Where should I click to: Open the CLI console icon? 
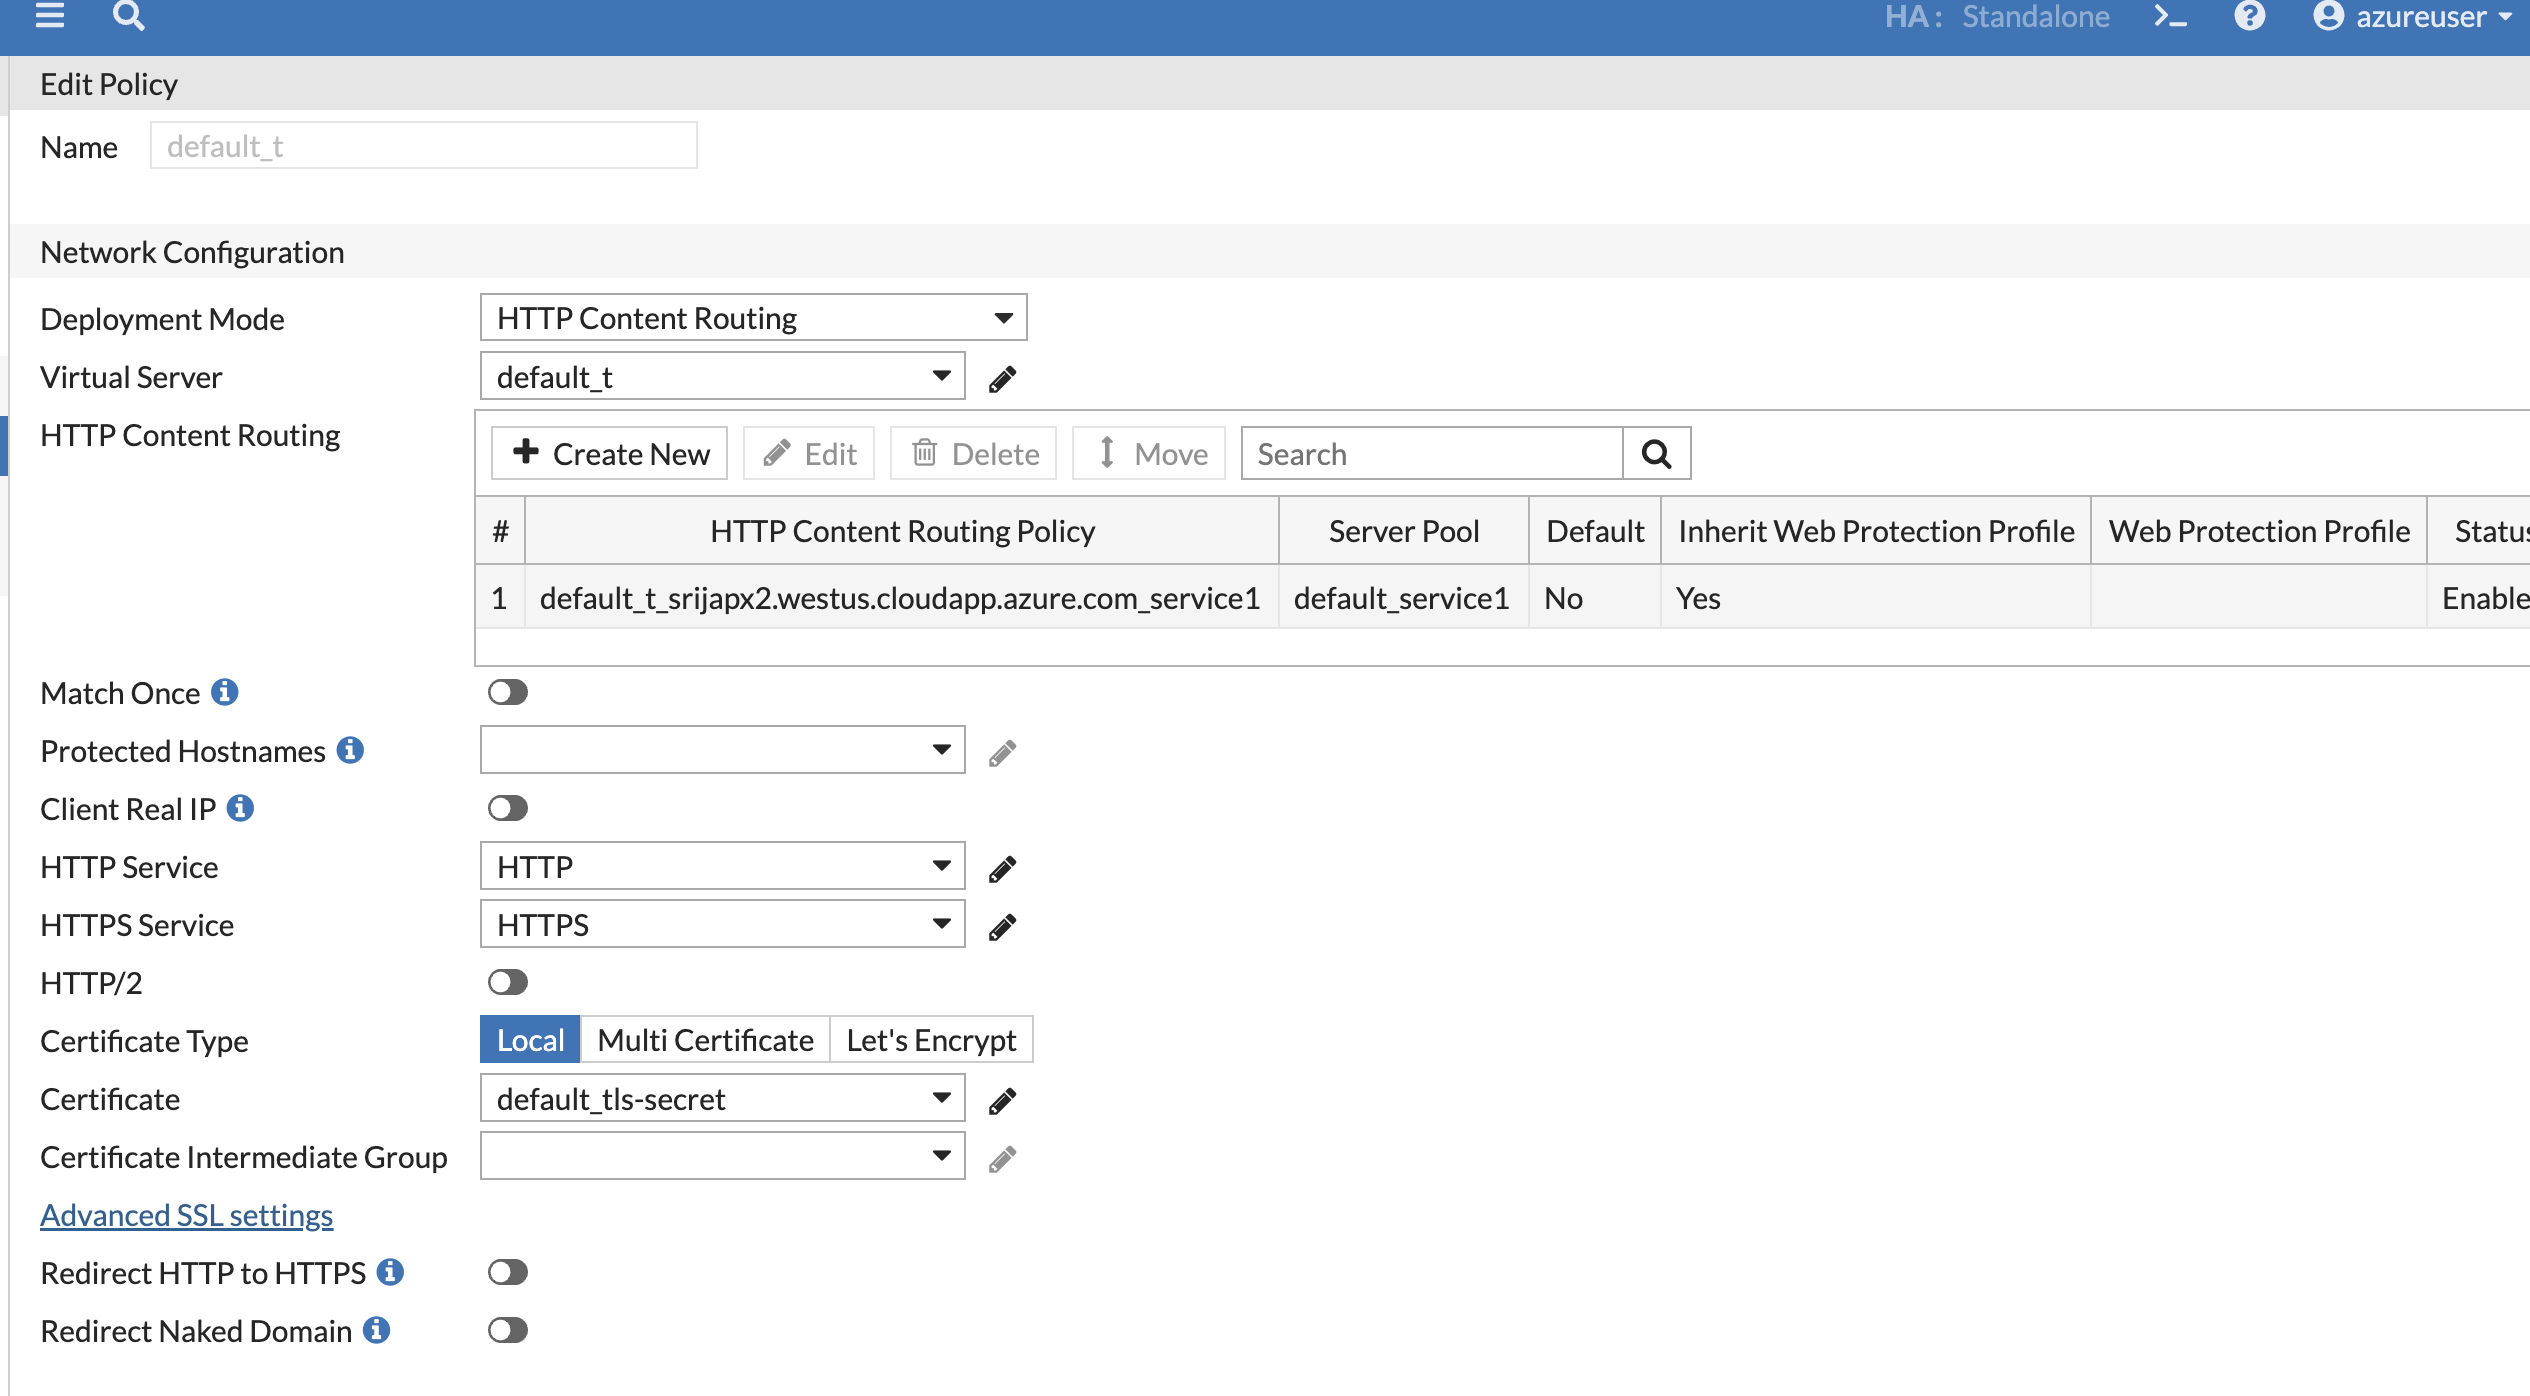[x=2170, y=17]
